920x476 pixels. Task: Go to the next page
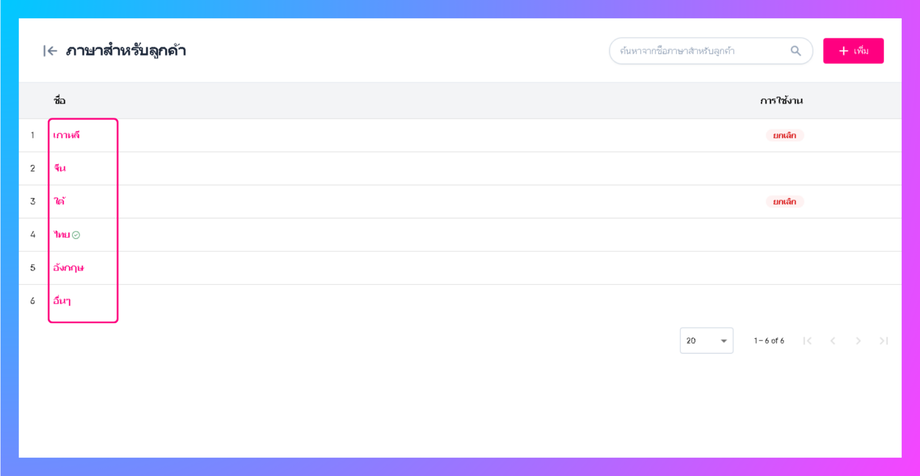click(x=858, y=341)
